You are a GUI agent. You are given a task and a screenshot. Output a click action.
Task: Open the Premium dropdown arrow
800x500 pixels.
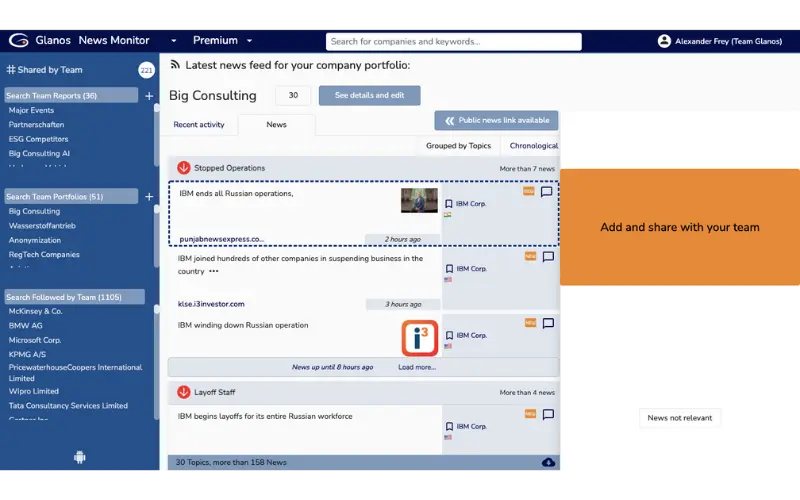[x=249, y=41]
